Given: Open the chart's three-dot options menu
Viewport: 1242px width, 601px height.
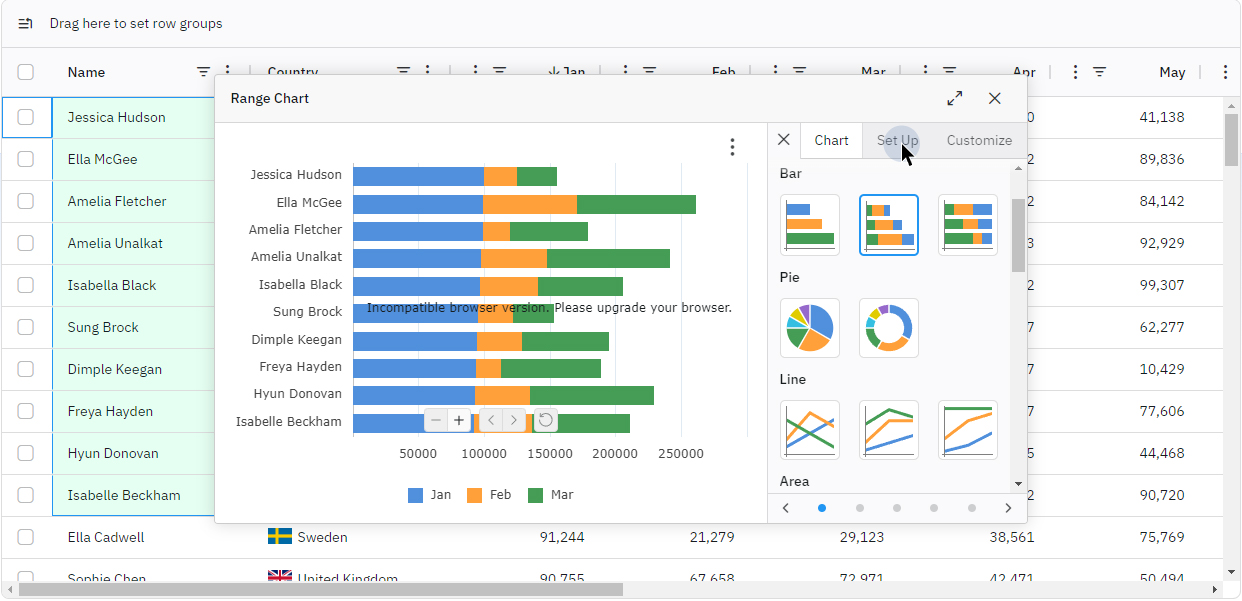Looking at the screenshot, I should point(732,147).
